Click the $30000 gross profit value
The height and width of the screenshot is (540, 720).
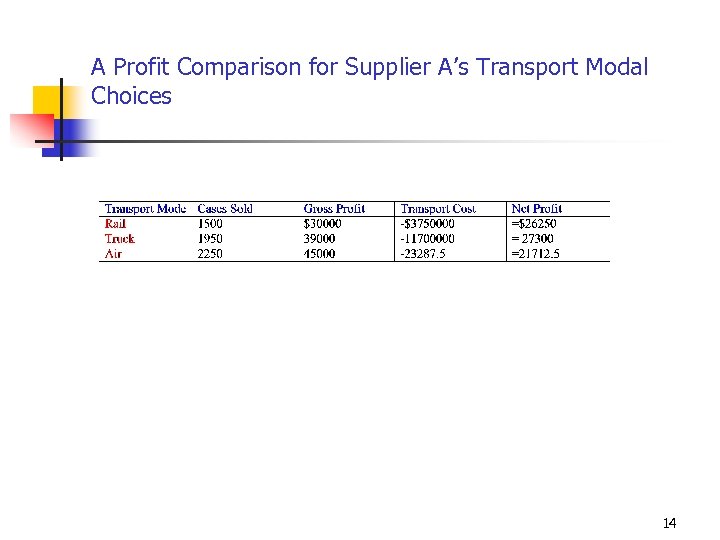pyautogui.click(x=322, y=224)
